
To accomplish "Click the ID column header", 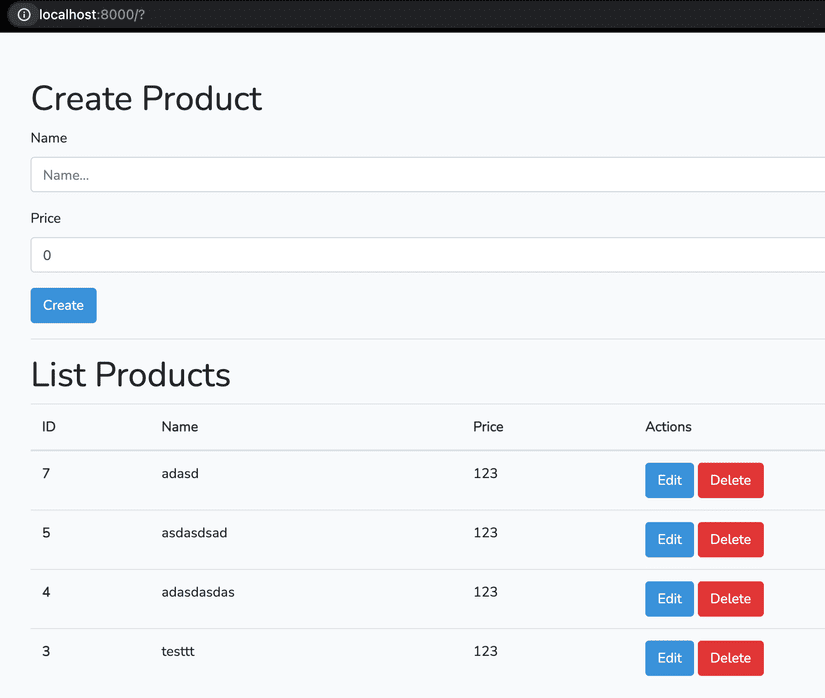I will [x=48, y=426].
